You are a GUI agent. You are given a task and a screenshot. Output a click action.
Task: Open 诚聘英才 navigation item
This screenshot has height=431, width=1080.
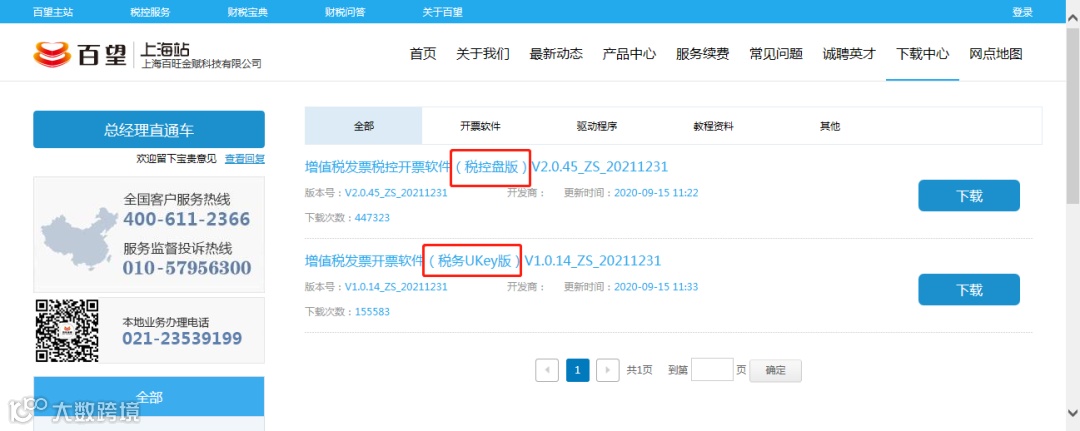849,54
